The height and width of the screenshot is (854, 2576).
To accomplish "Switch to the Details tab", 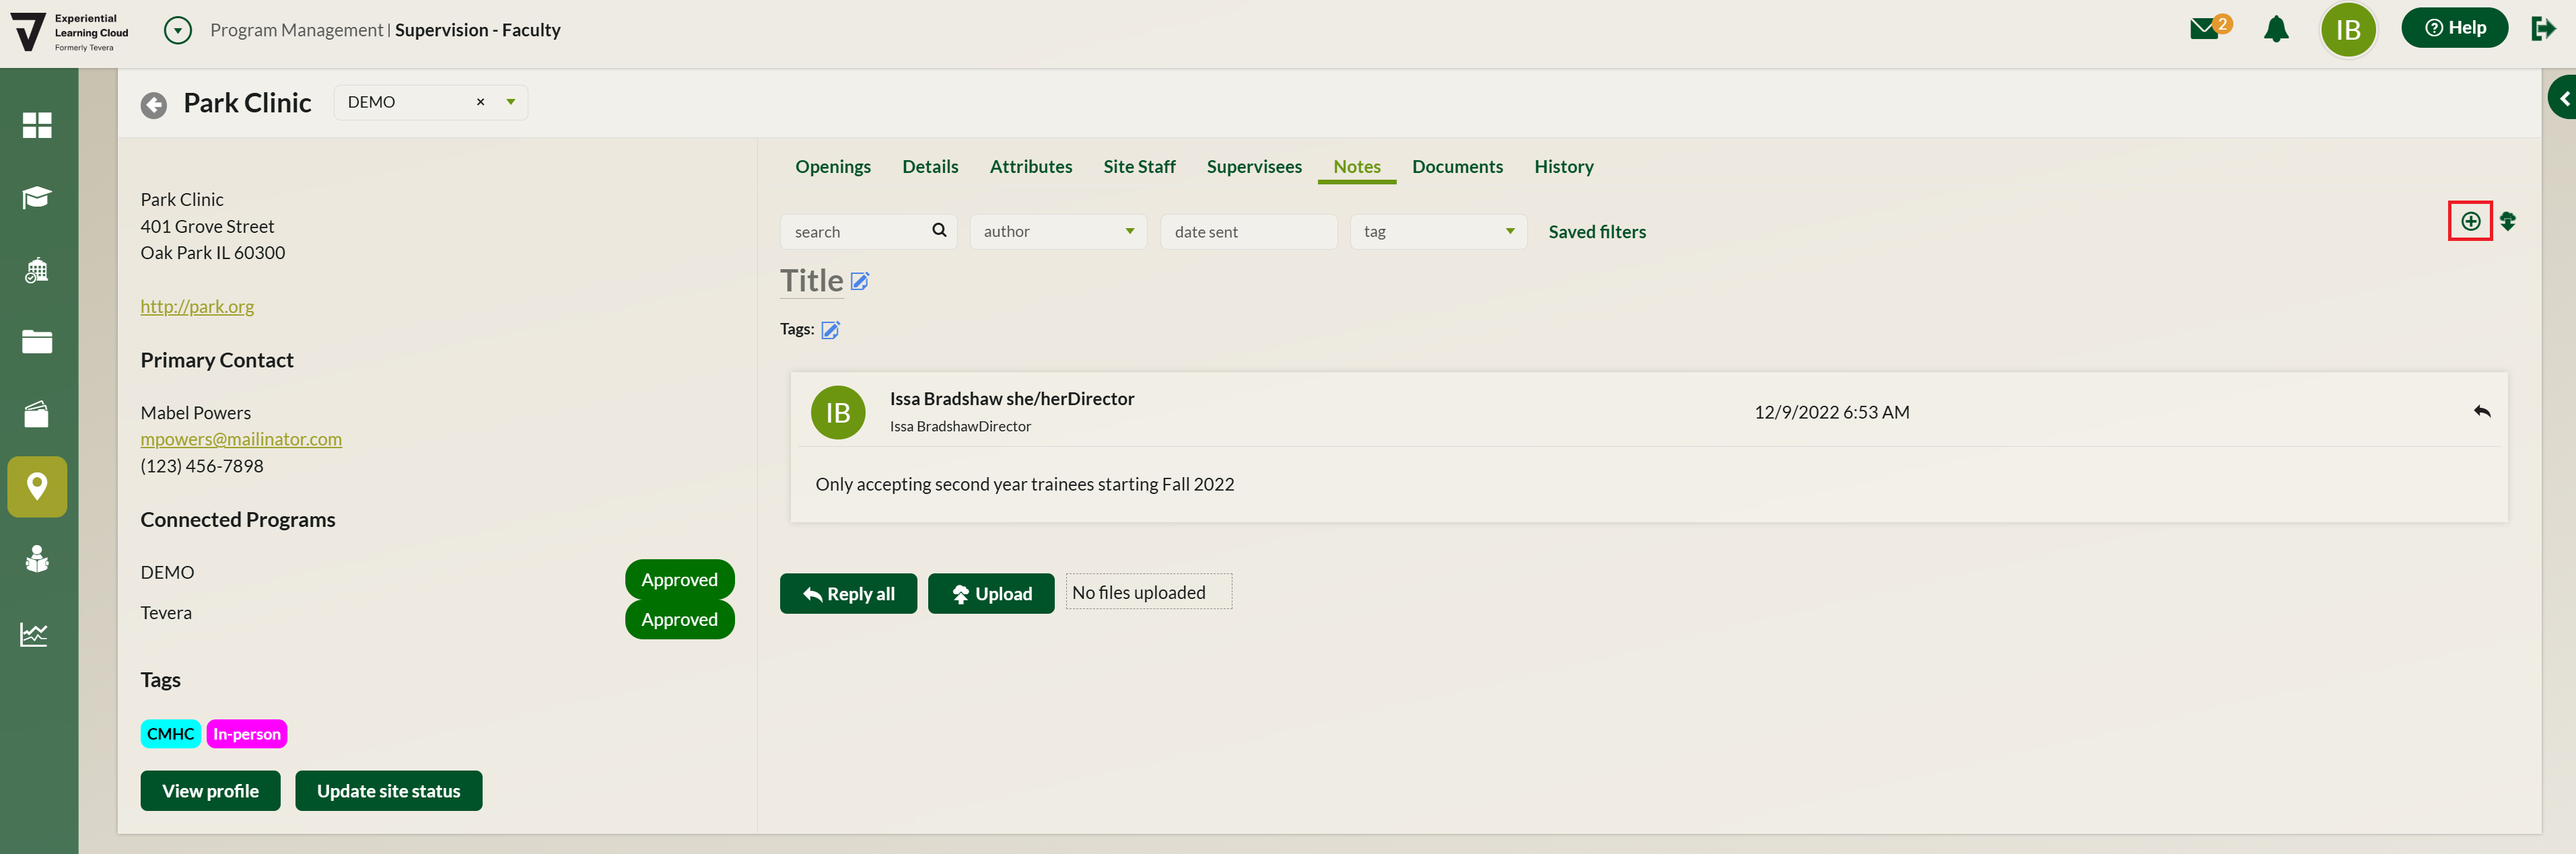I will click(930, 167).
